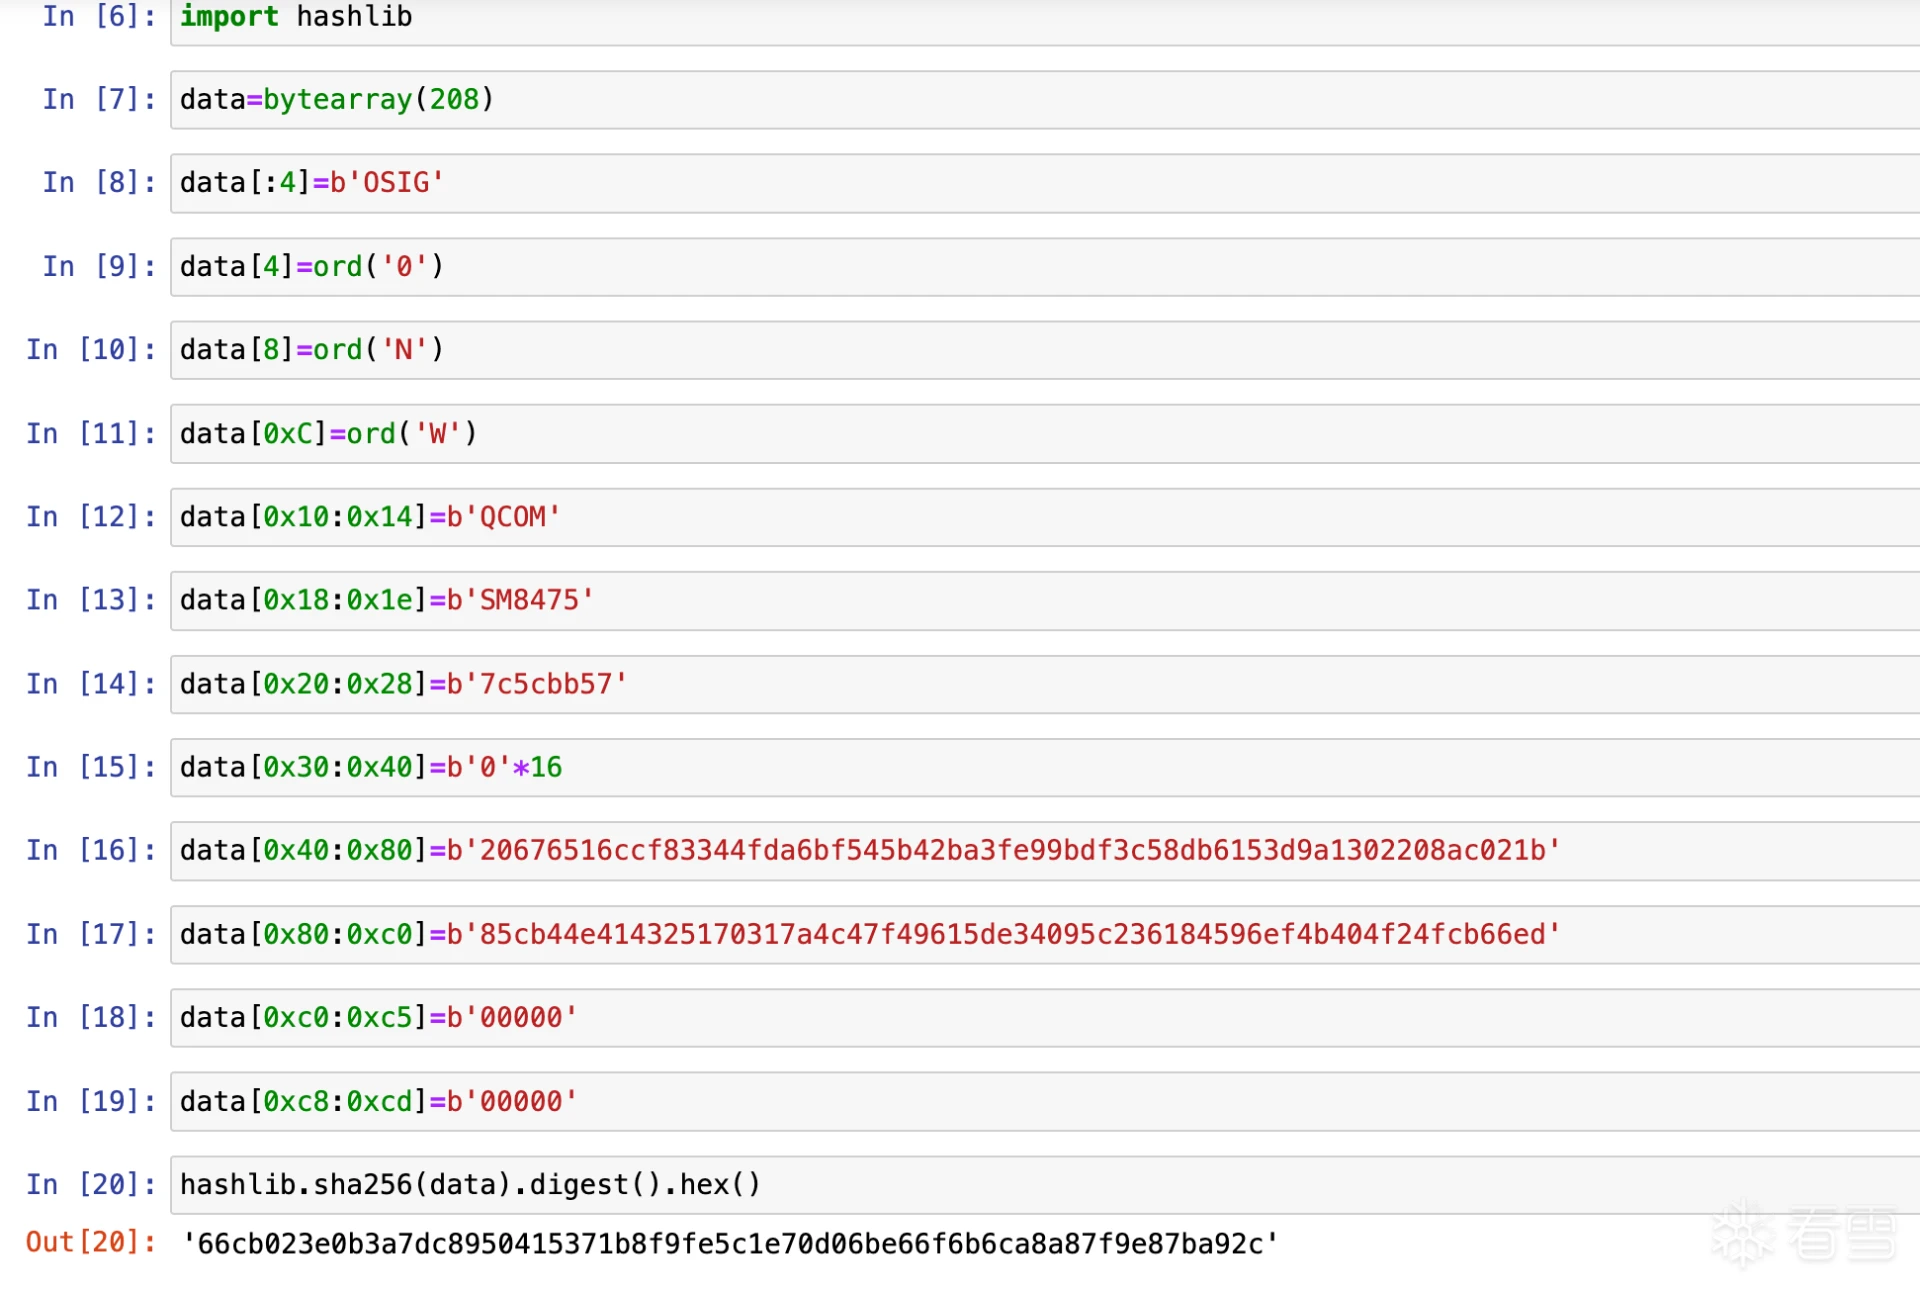Click the import hashlib code cell
The width and height of the screenshot is (1920, 1294).
click(x=1045, y=20)
